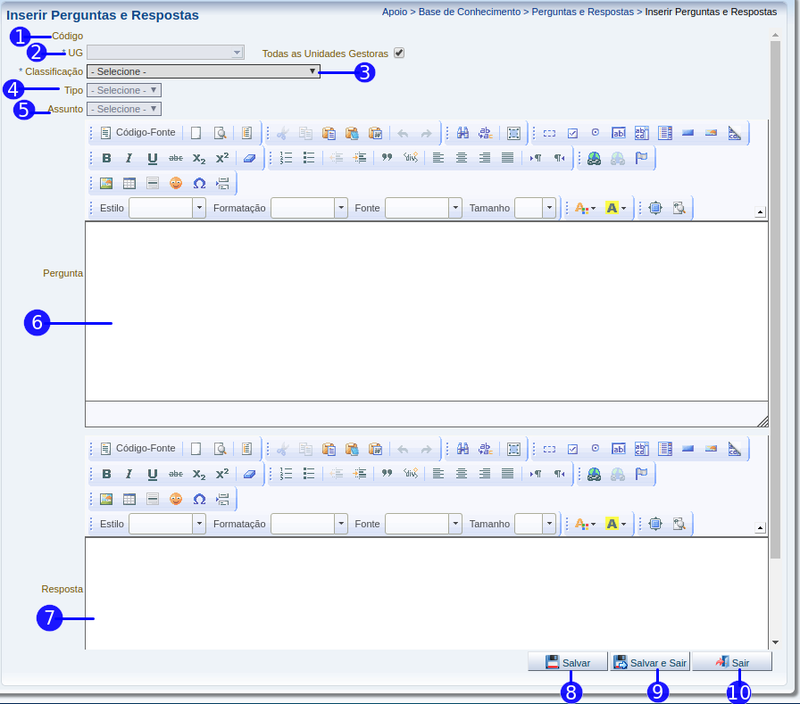Click subscript icon in the Pergunta editor
Viewport: 800px width, 704px height.
199,158
